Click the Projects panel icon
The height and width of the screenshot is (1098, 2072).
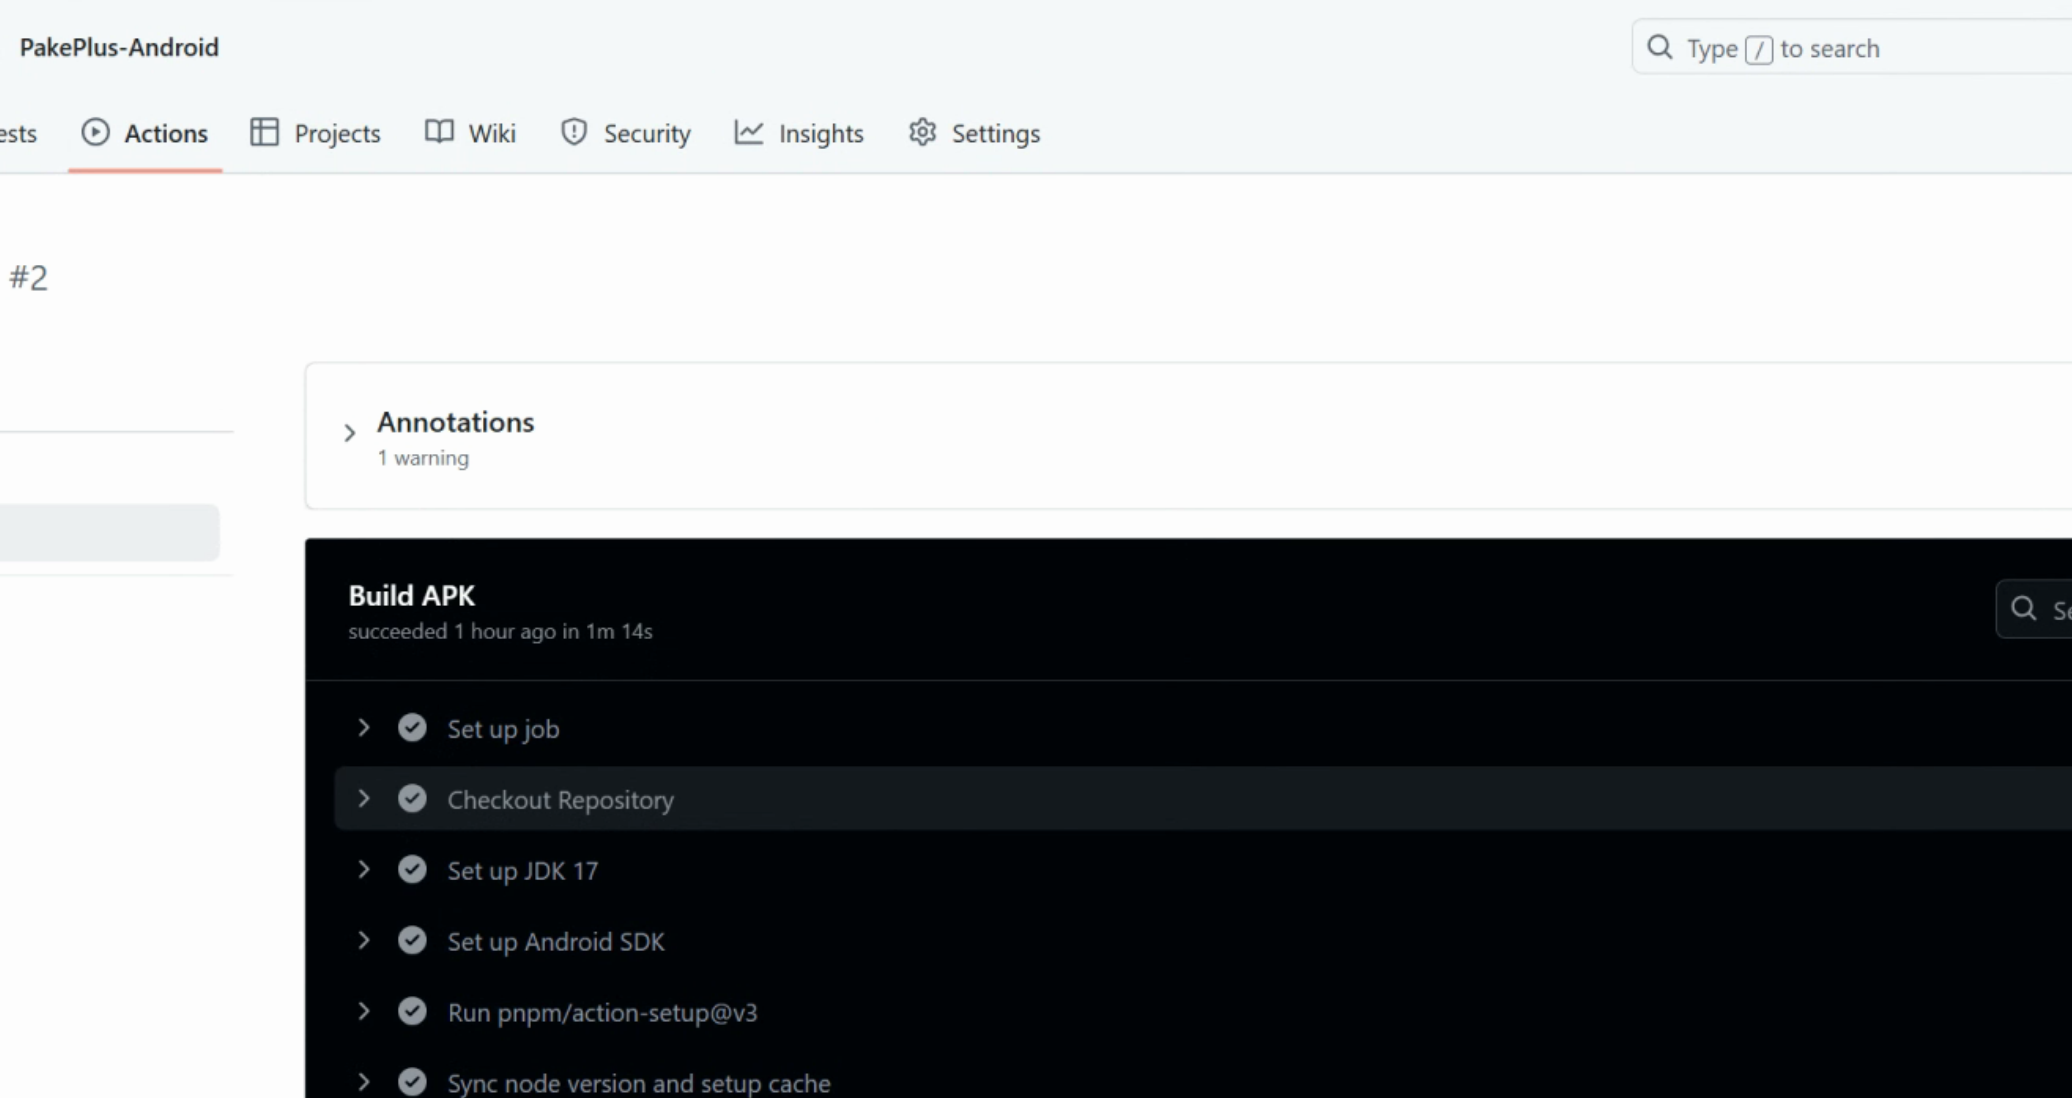tap(264, 132)
